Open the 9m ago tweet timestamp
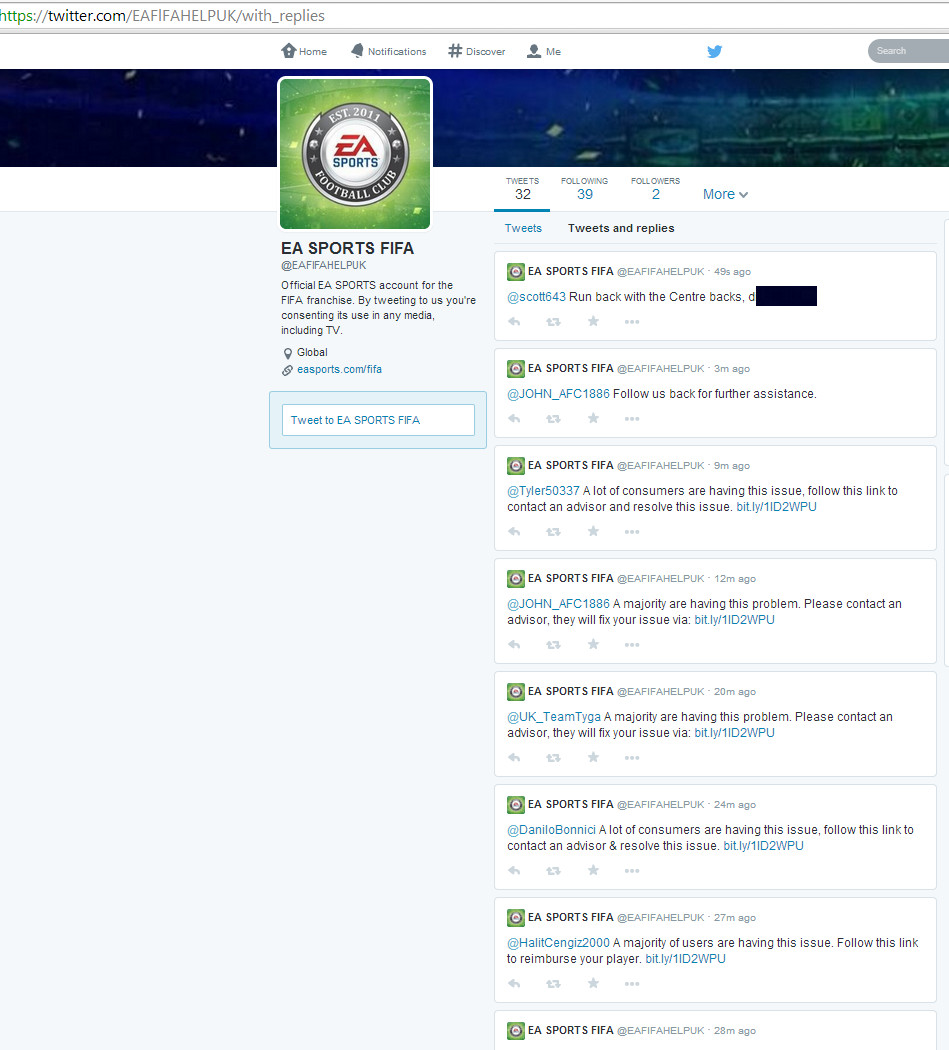This screenshot has height=1050, width=949. pyautogui.click(x=731, y=466)
